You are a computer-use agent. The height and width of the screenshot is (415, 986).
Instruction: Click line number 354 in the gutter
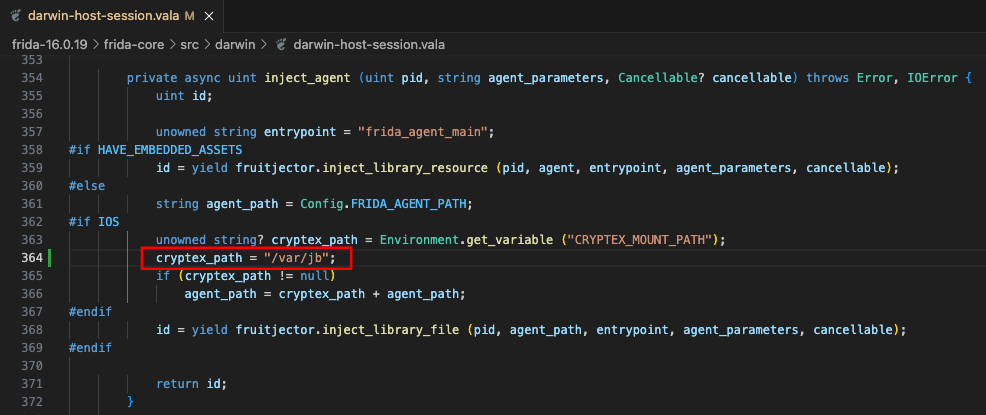[x=31, y=78]
